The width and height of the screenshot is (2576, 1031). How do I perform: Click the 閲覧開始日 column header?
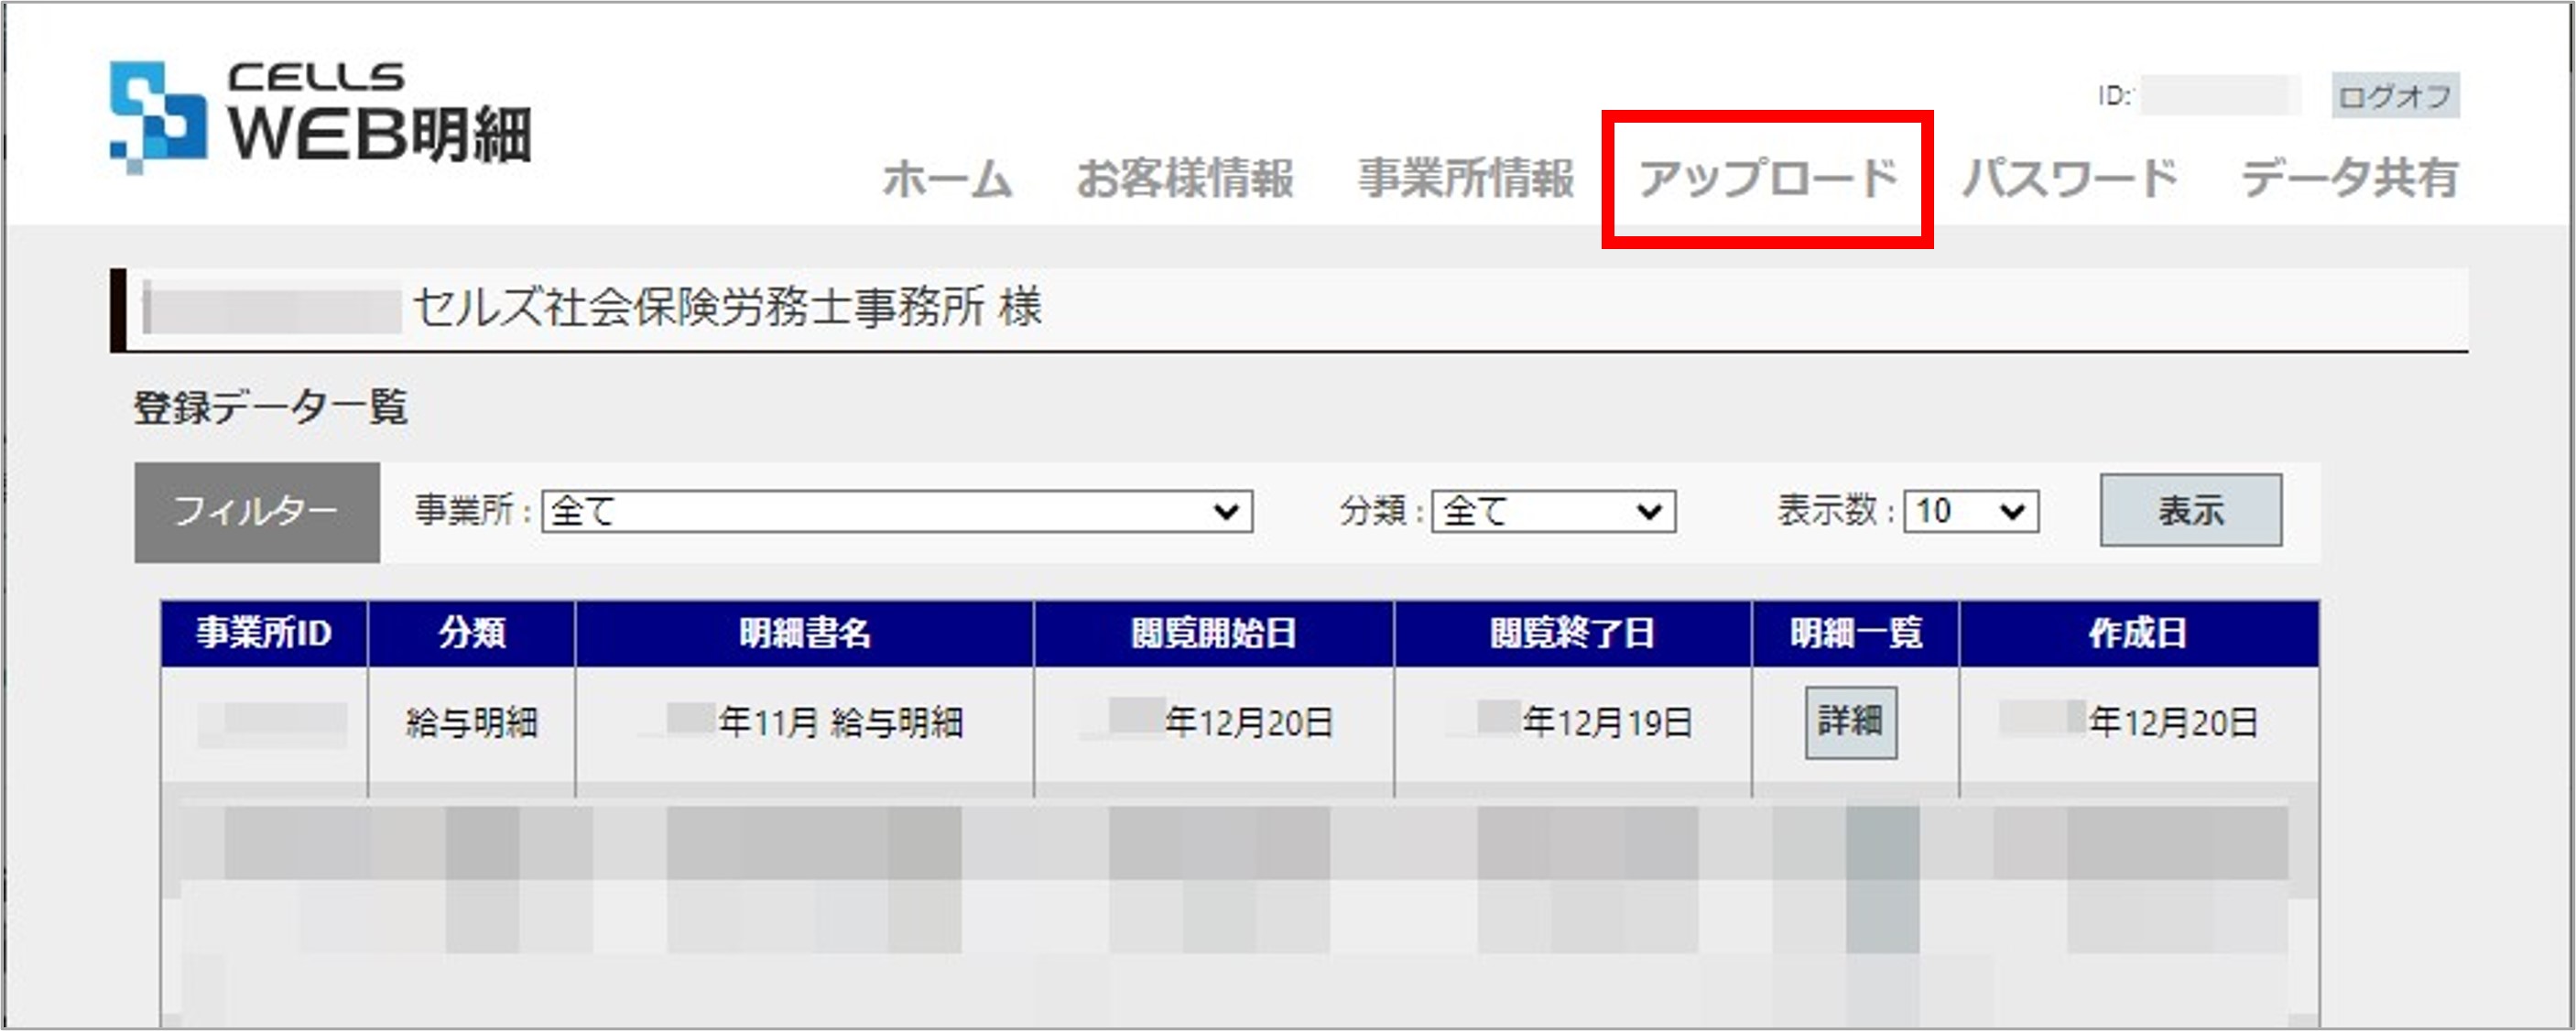tap(1213, 633)
